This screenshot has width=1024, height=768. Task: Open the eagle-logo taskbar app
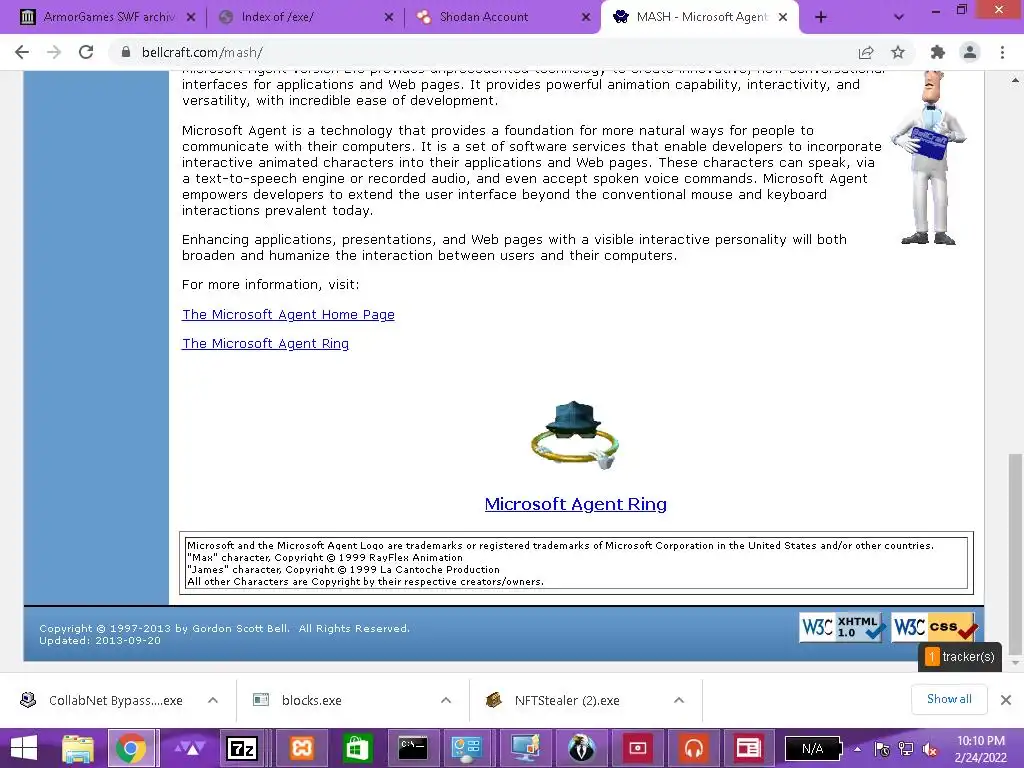pyautogui.click(x=581, y=748)
